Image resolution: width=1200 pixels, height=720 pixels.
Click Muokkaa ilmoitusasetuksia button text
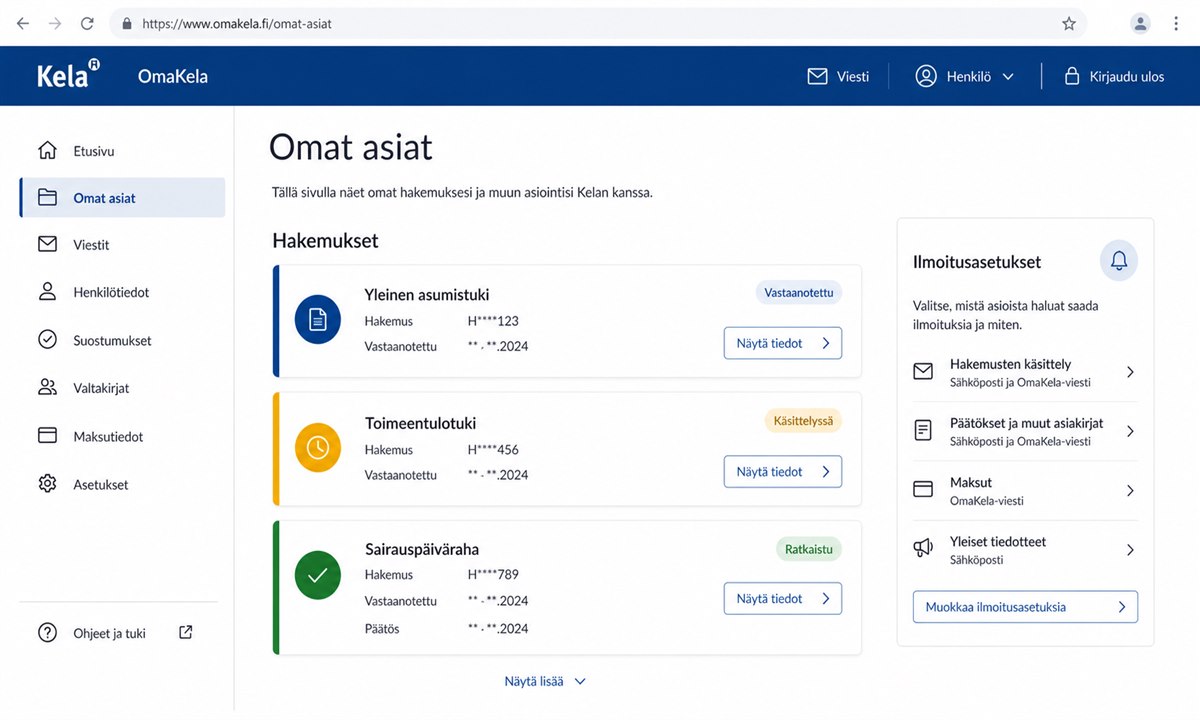point(995,607)
